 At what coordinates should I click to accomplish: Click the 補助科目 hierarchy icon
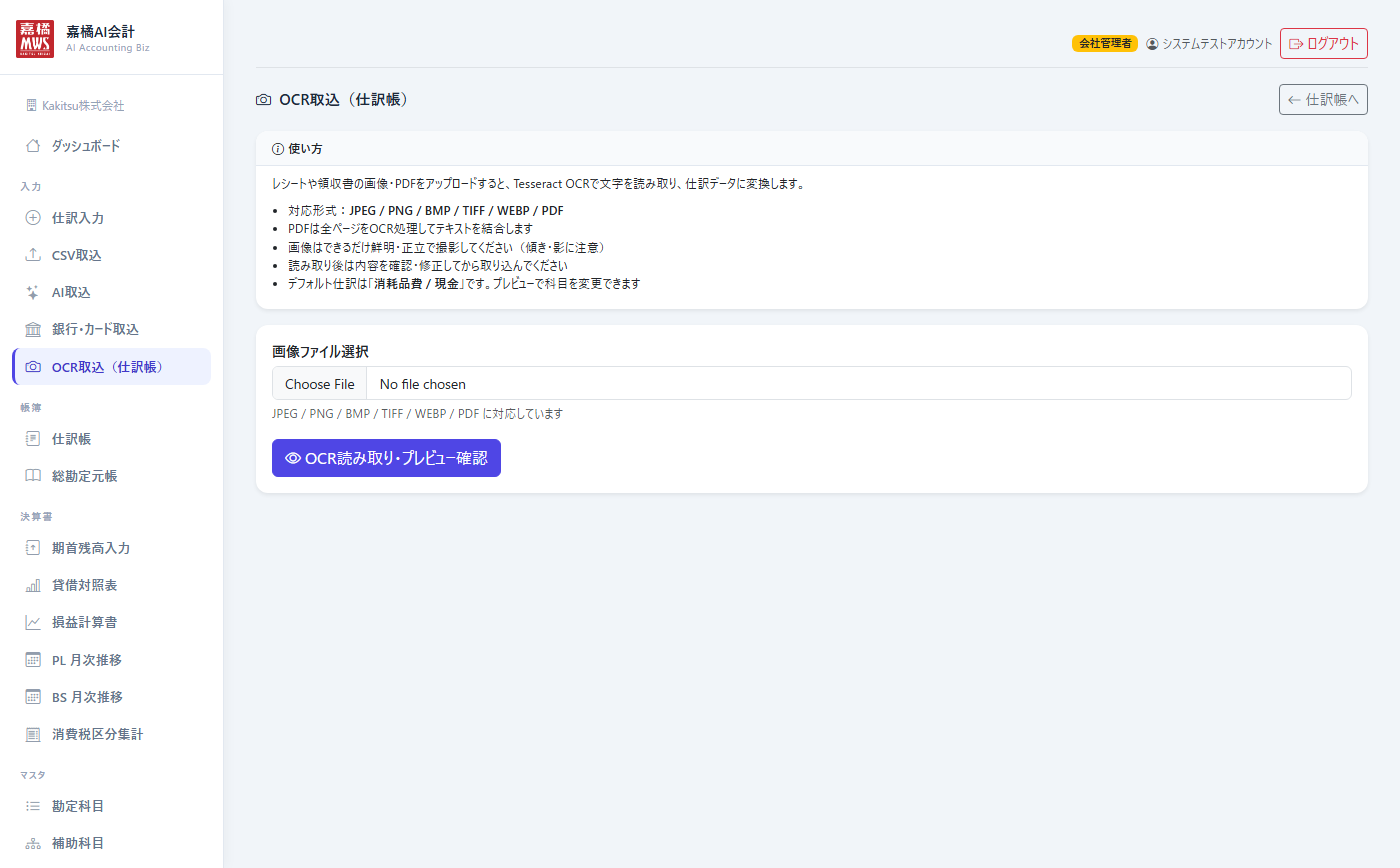[33, 843]
